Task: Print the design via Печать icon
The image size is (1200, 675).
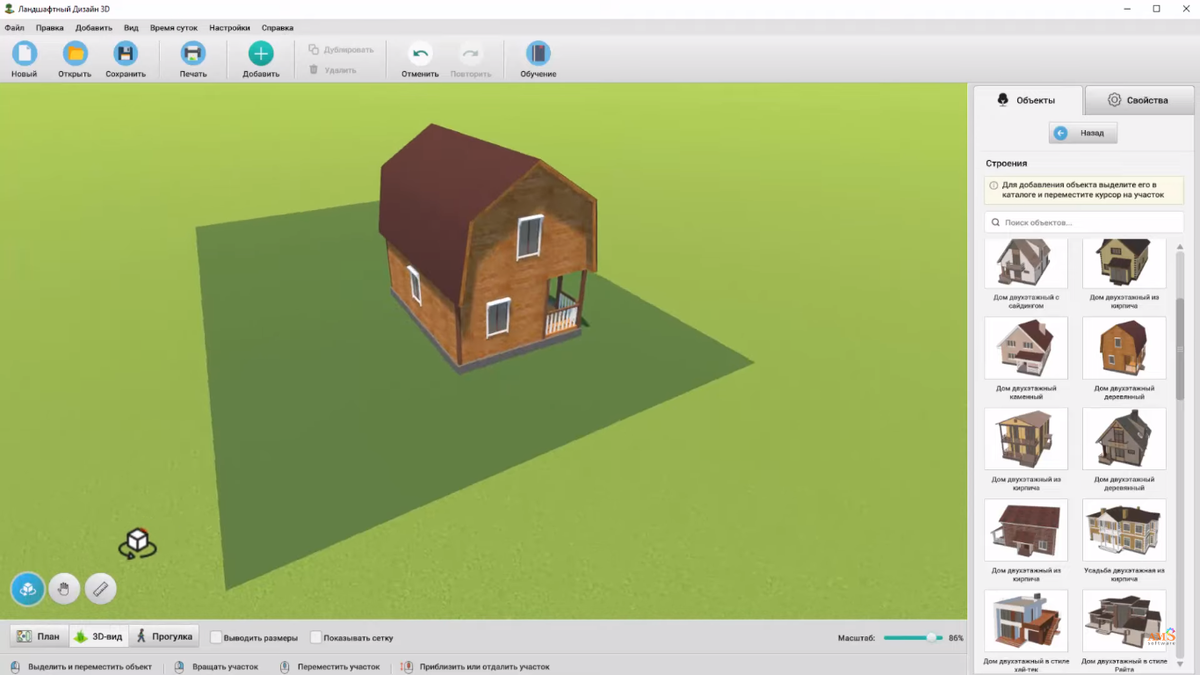Action: pyautogui.click(x=193, y=54)
